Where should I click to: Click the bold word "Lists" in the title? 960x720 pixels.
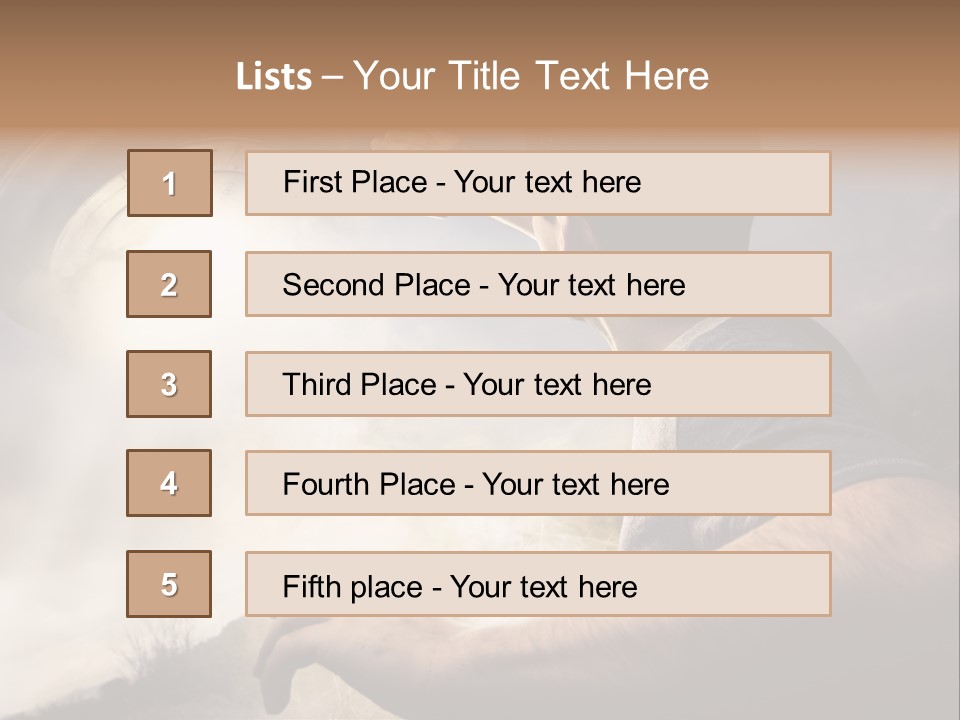[x=273, y=77]
